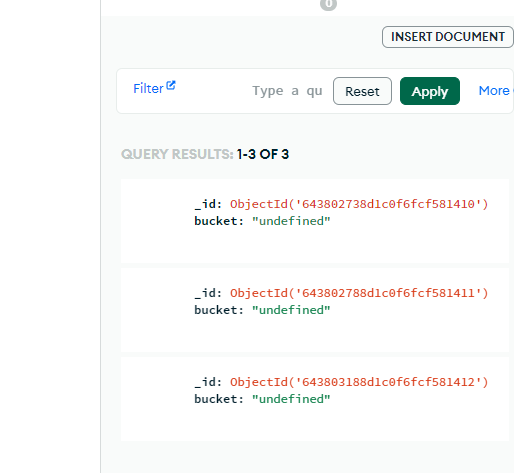
Task: Focus the 'Type a query' filter input
Action: 287,91
